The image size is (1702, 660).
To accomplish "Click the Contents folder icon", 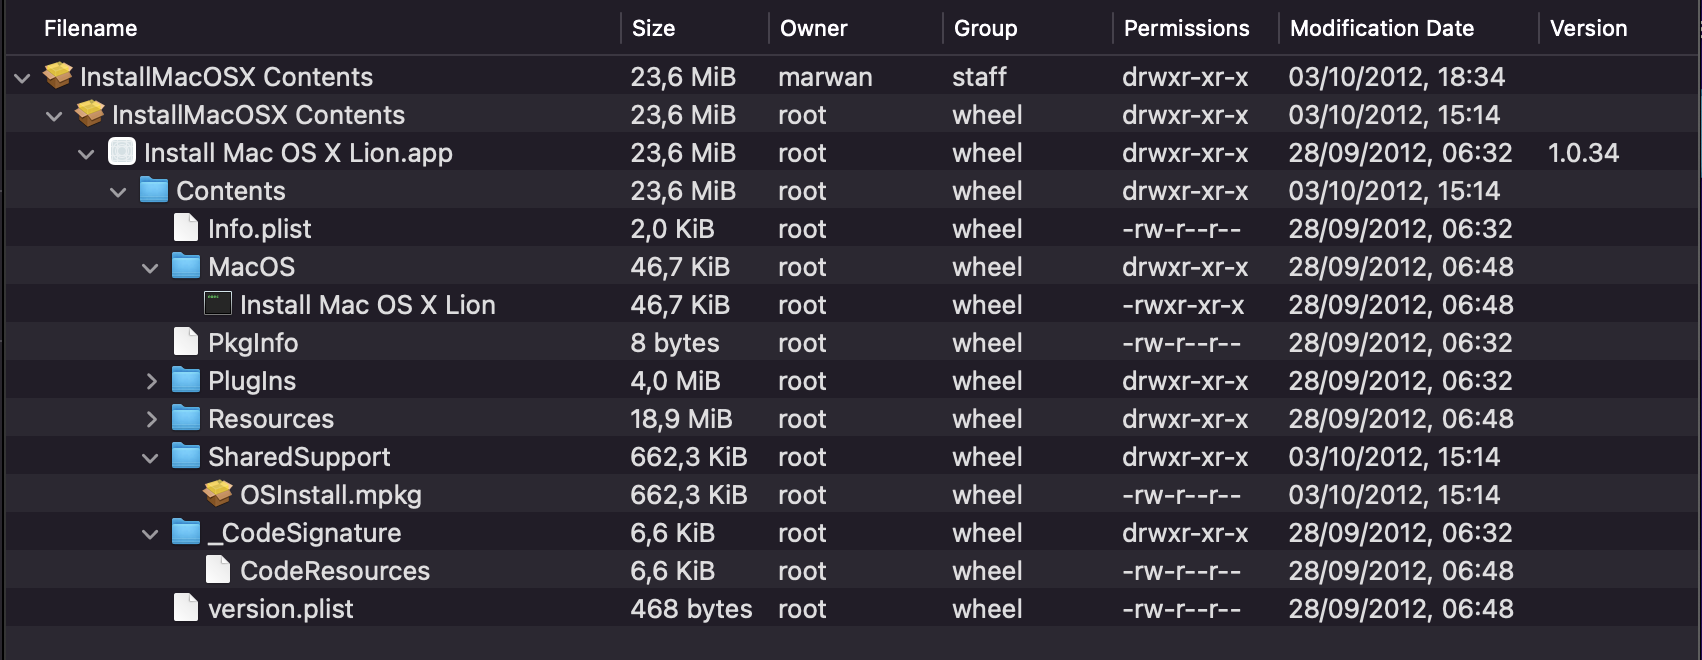I will (154, 190).
